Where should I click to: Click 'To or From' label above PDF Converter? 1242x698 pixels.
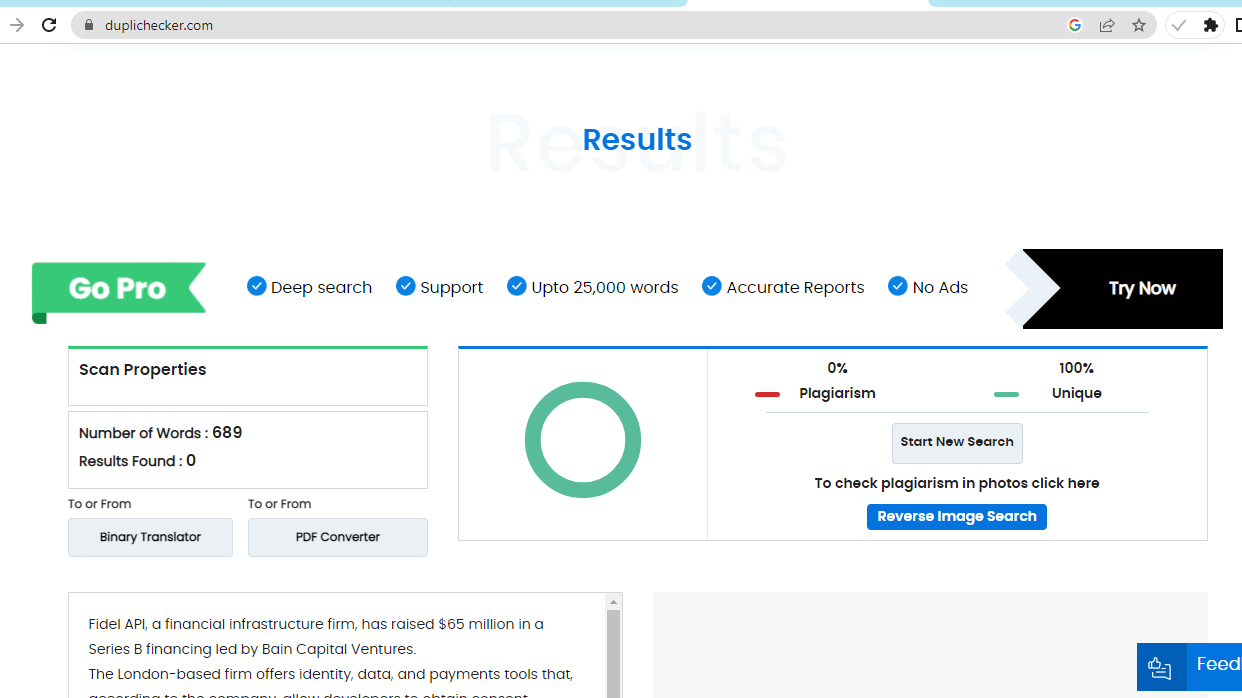(x=279, y=504)
